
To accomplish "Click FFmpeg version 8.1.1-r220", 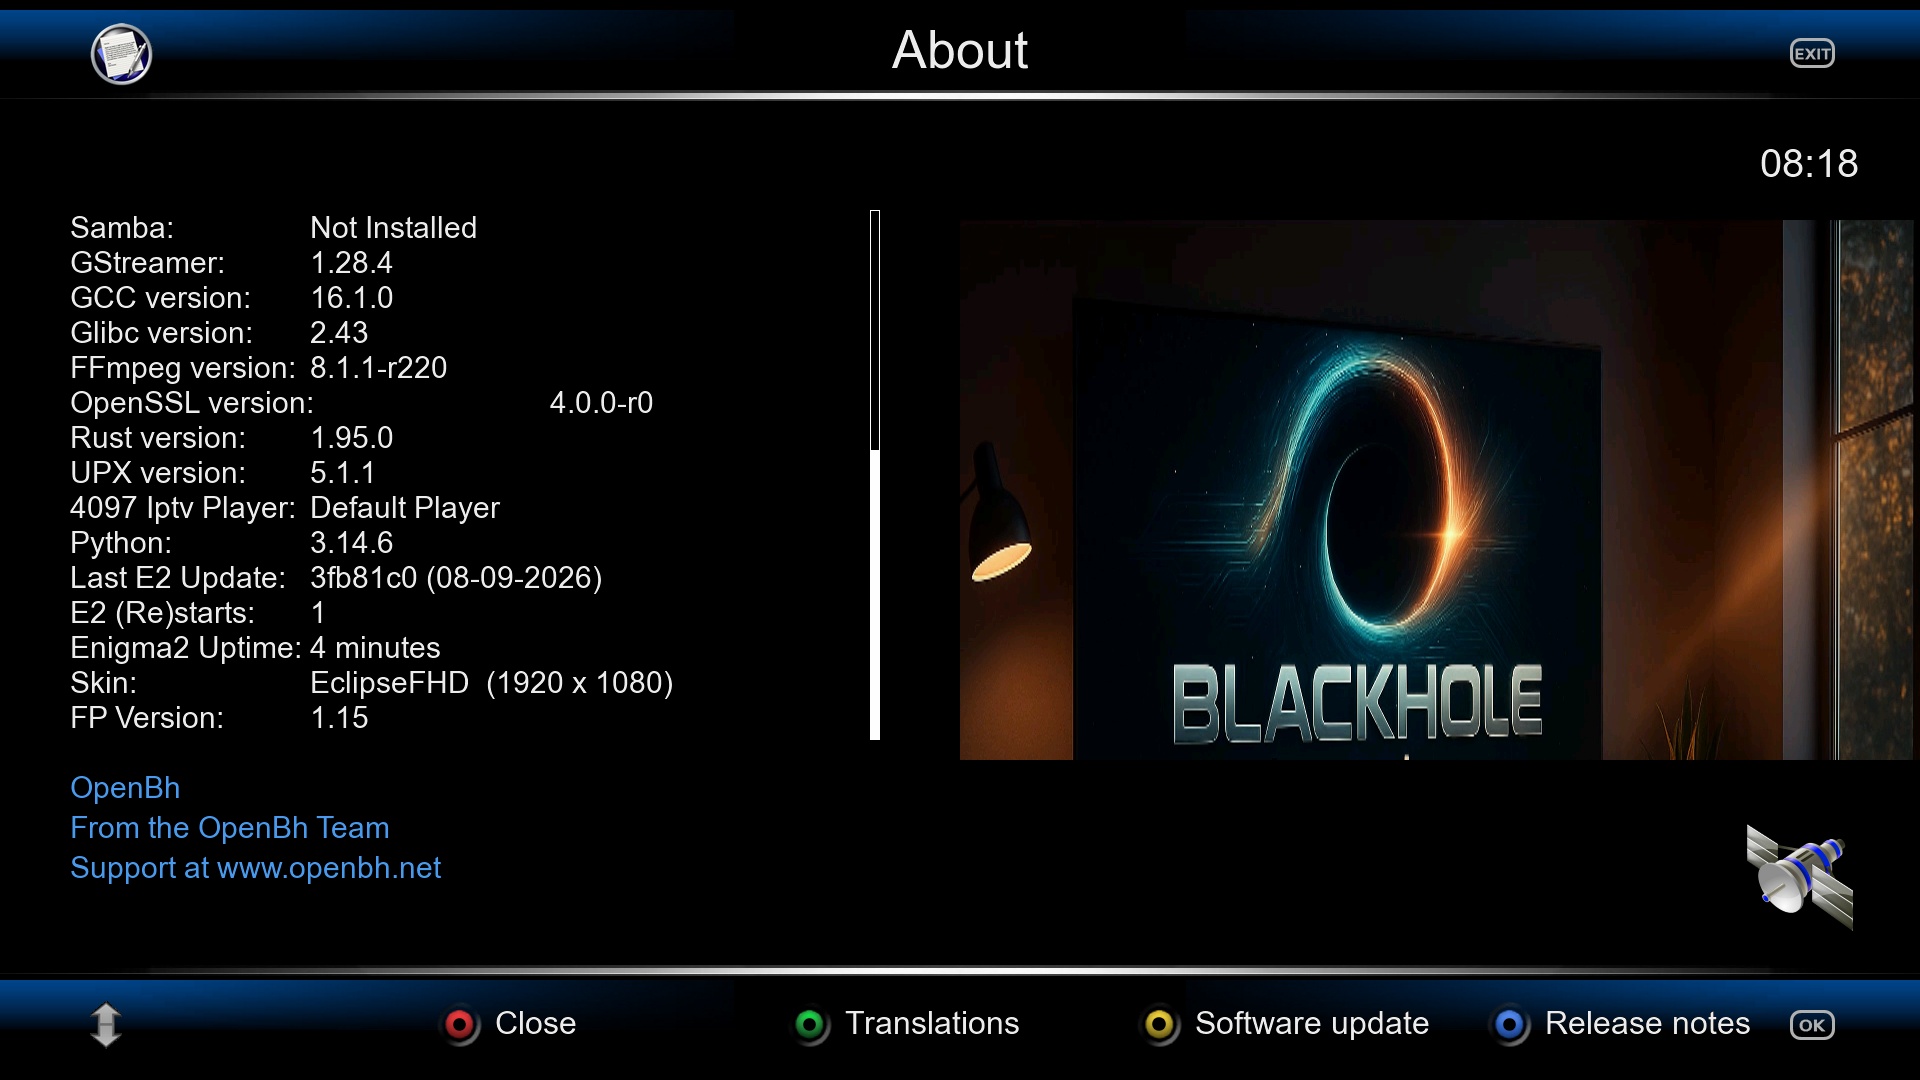I will pos(378,368).
